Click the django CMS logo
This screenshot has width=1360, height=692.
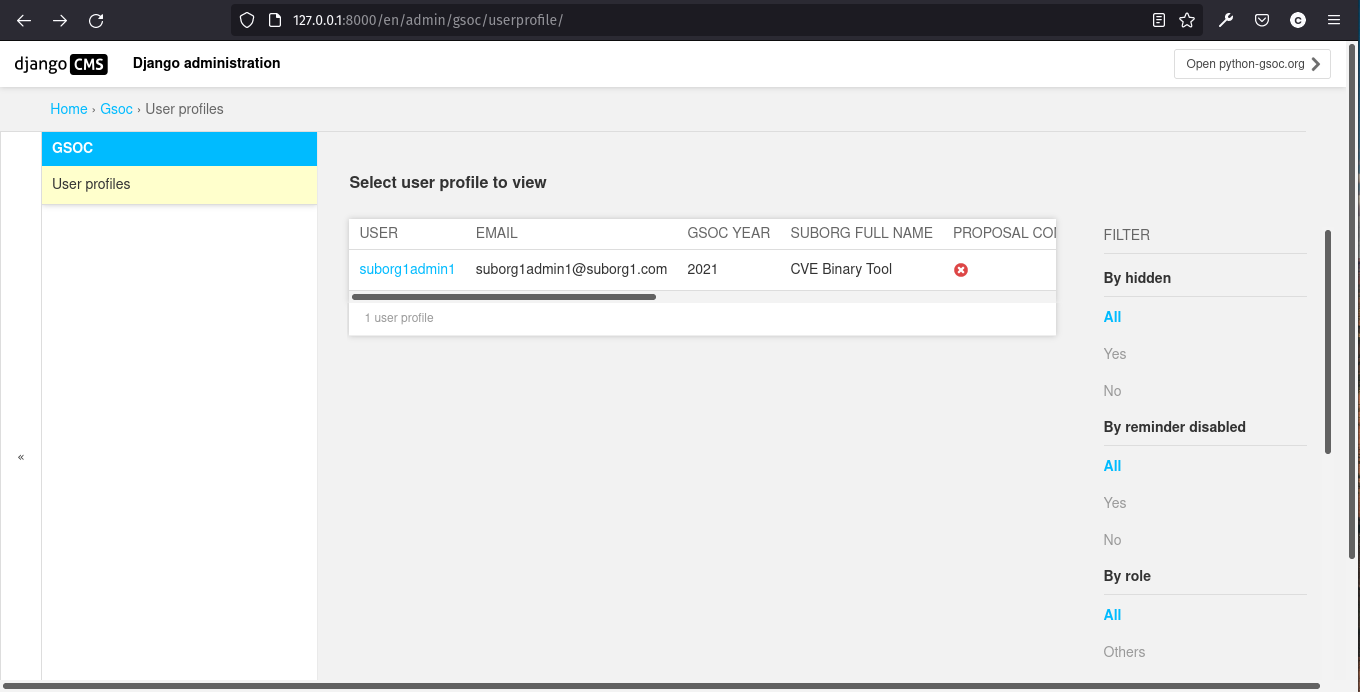click(x=61, y=64)
